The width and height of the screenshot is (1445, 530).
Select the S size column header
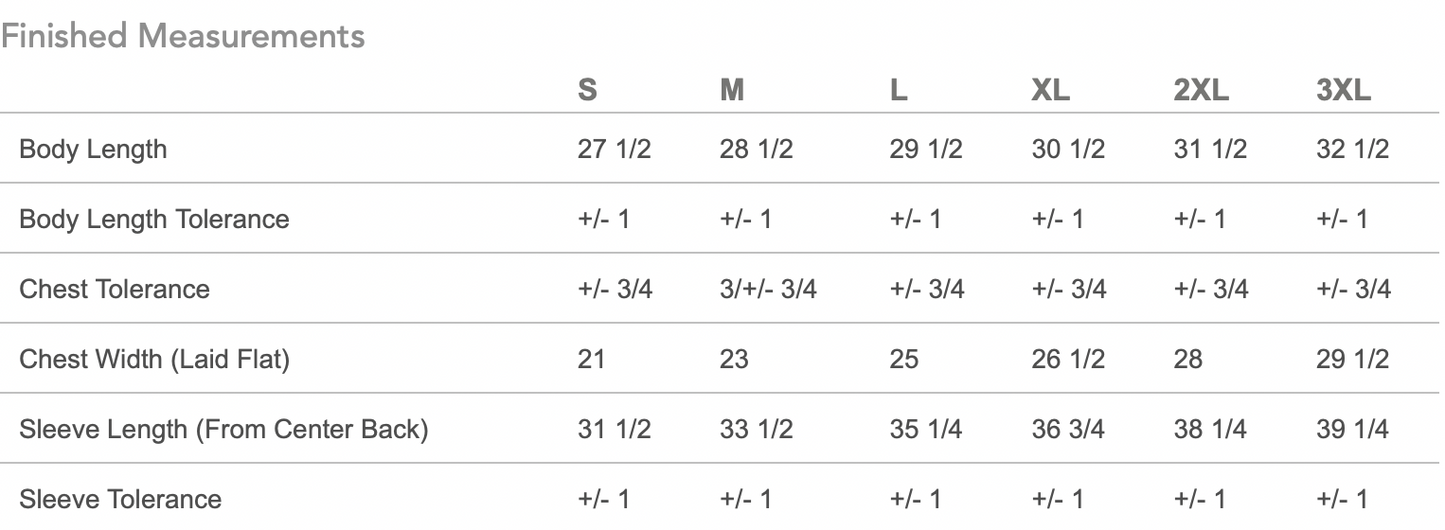coord(588,90)
